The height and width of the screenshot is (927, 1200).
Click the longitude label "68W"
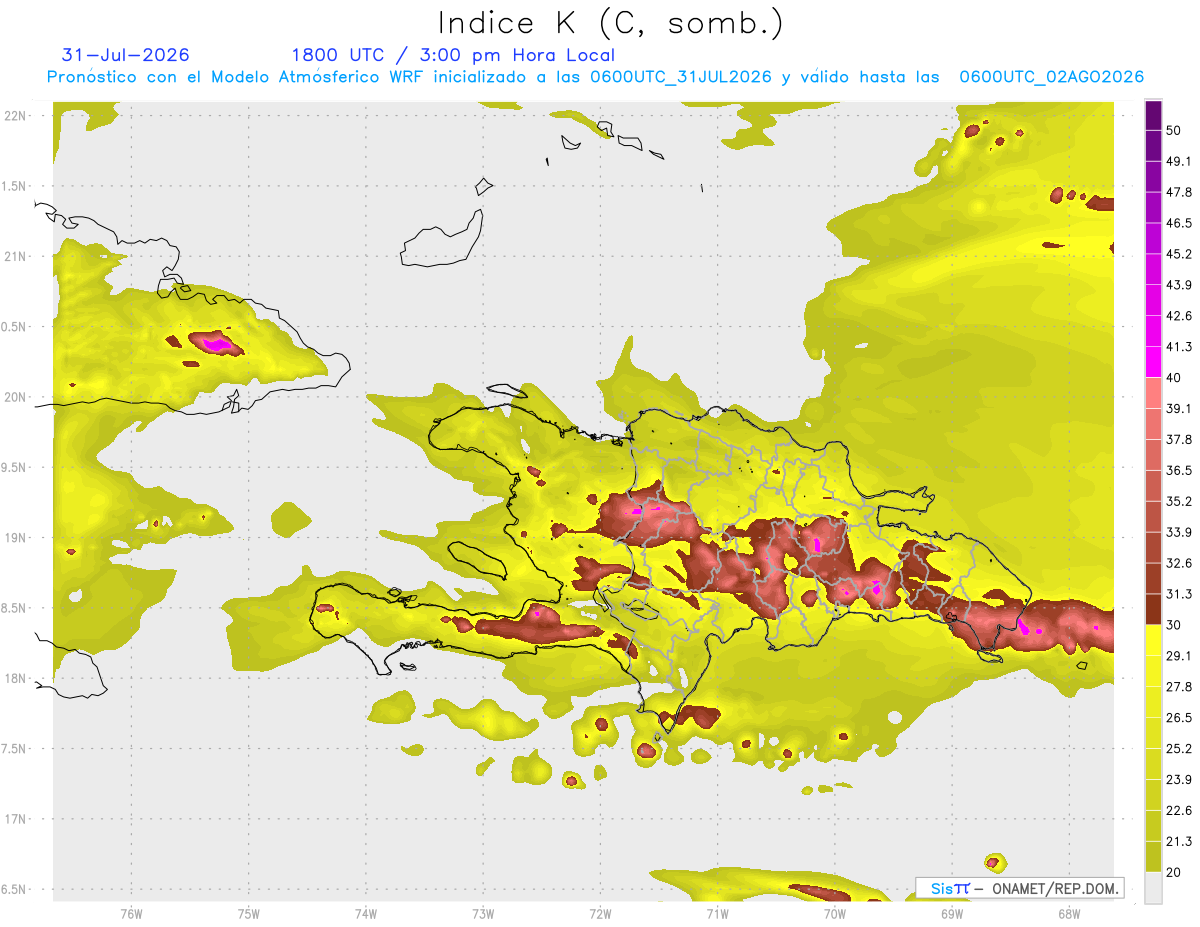(1068, 914)
